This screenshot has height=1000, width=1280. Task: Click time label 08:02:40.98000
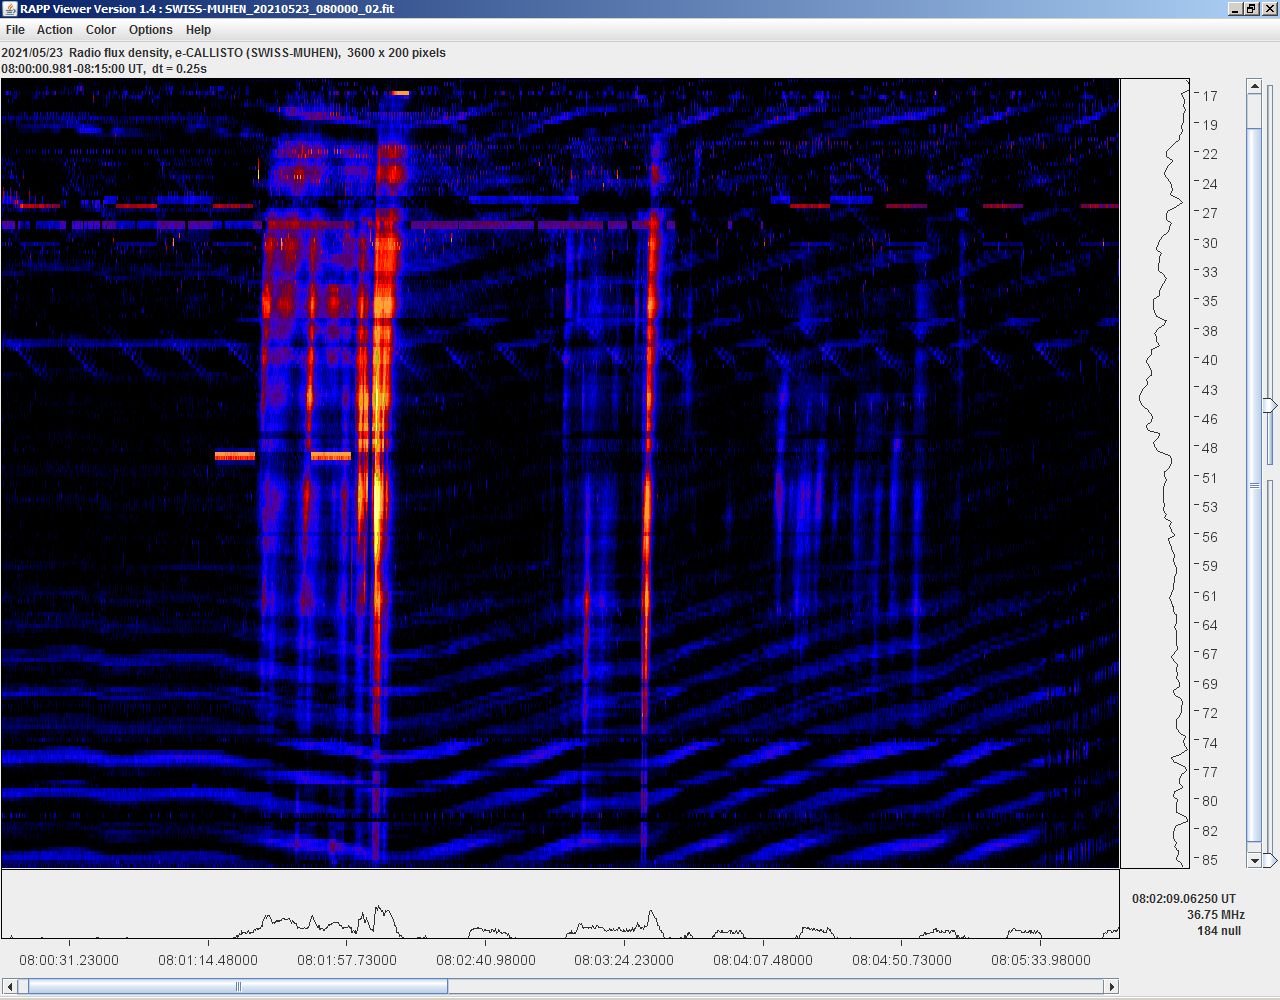coord(486,960)
